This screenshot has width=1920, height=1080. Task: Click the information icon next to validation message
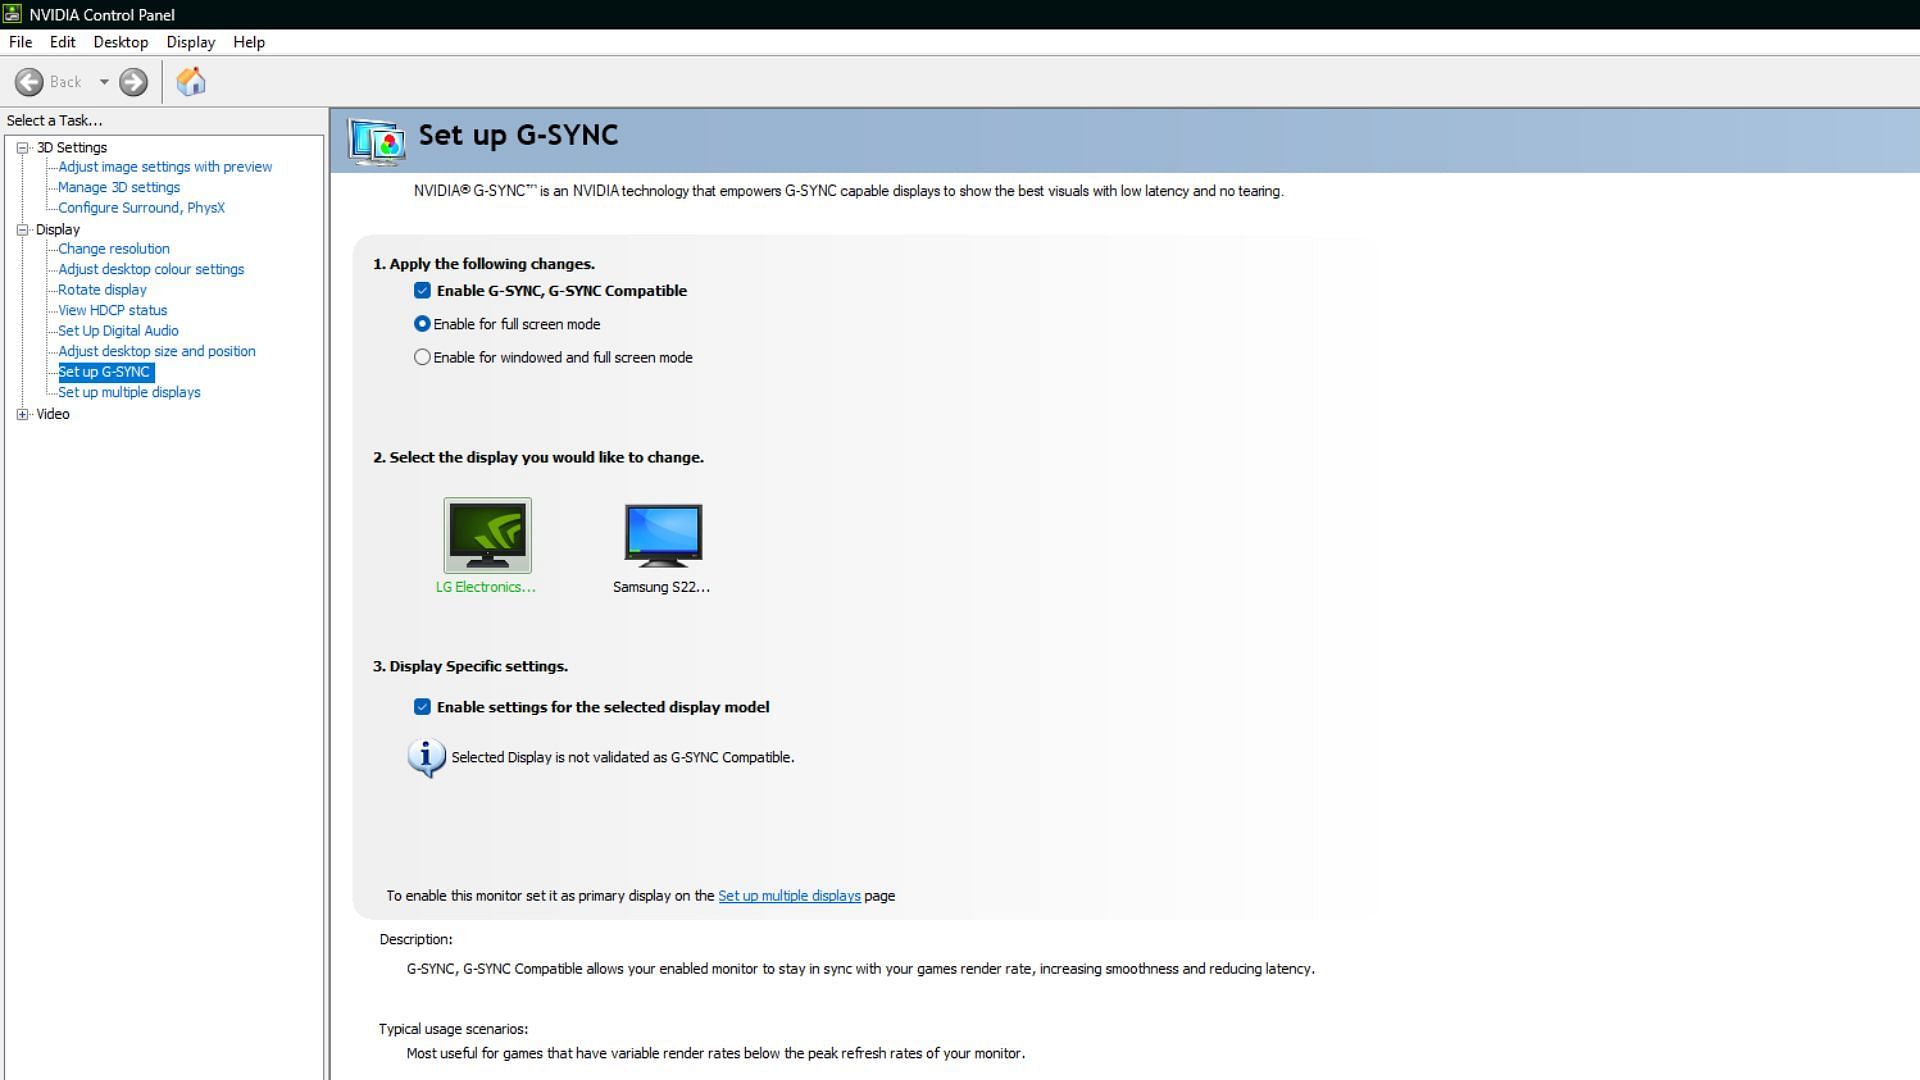click(x=426, y=758)
